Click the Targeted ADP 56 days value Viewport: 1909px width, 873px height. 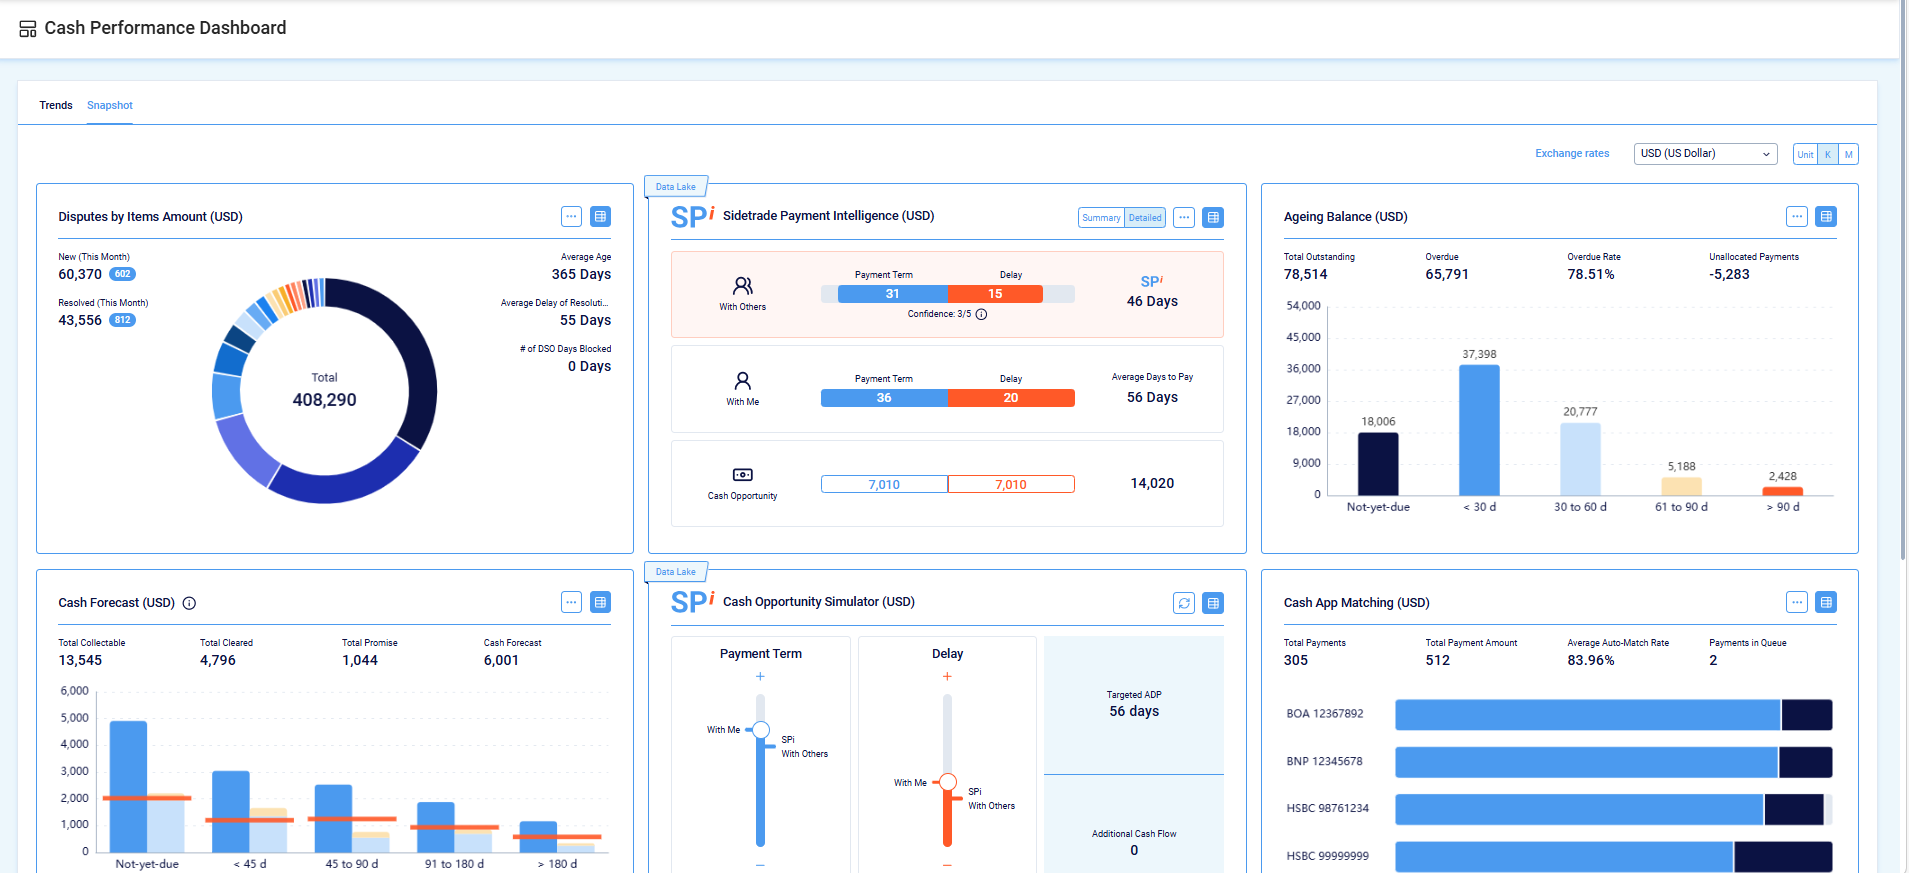1134,711
